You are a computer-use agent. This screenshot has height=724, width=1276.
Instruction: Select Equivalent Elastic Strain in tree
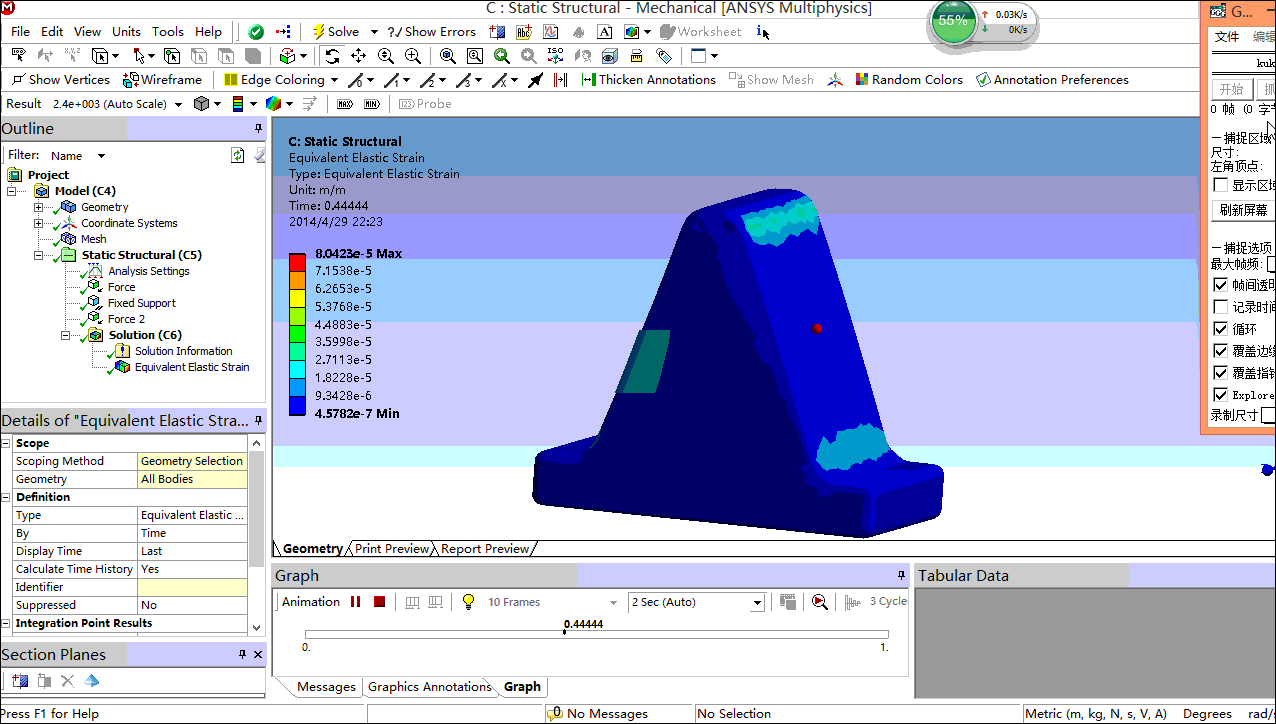tap(192, 367)
